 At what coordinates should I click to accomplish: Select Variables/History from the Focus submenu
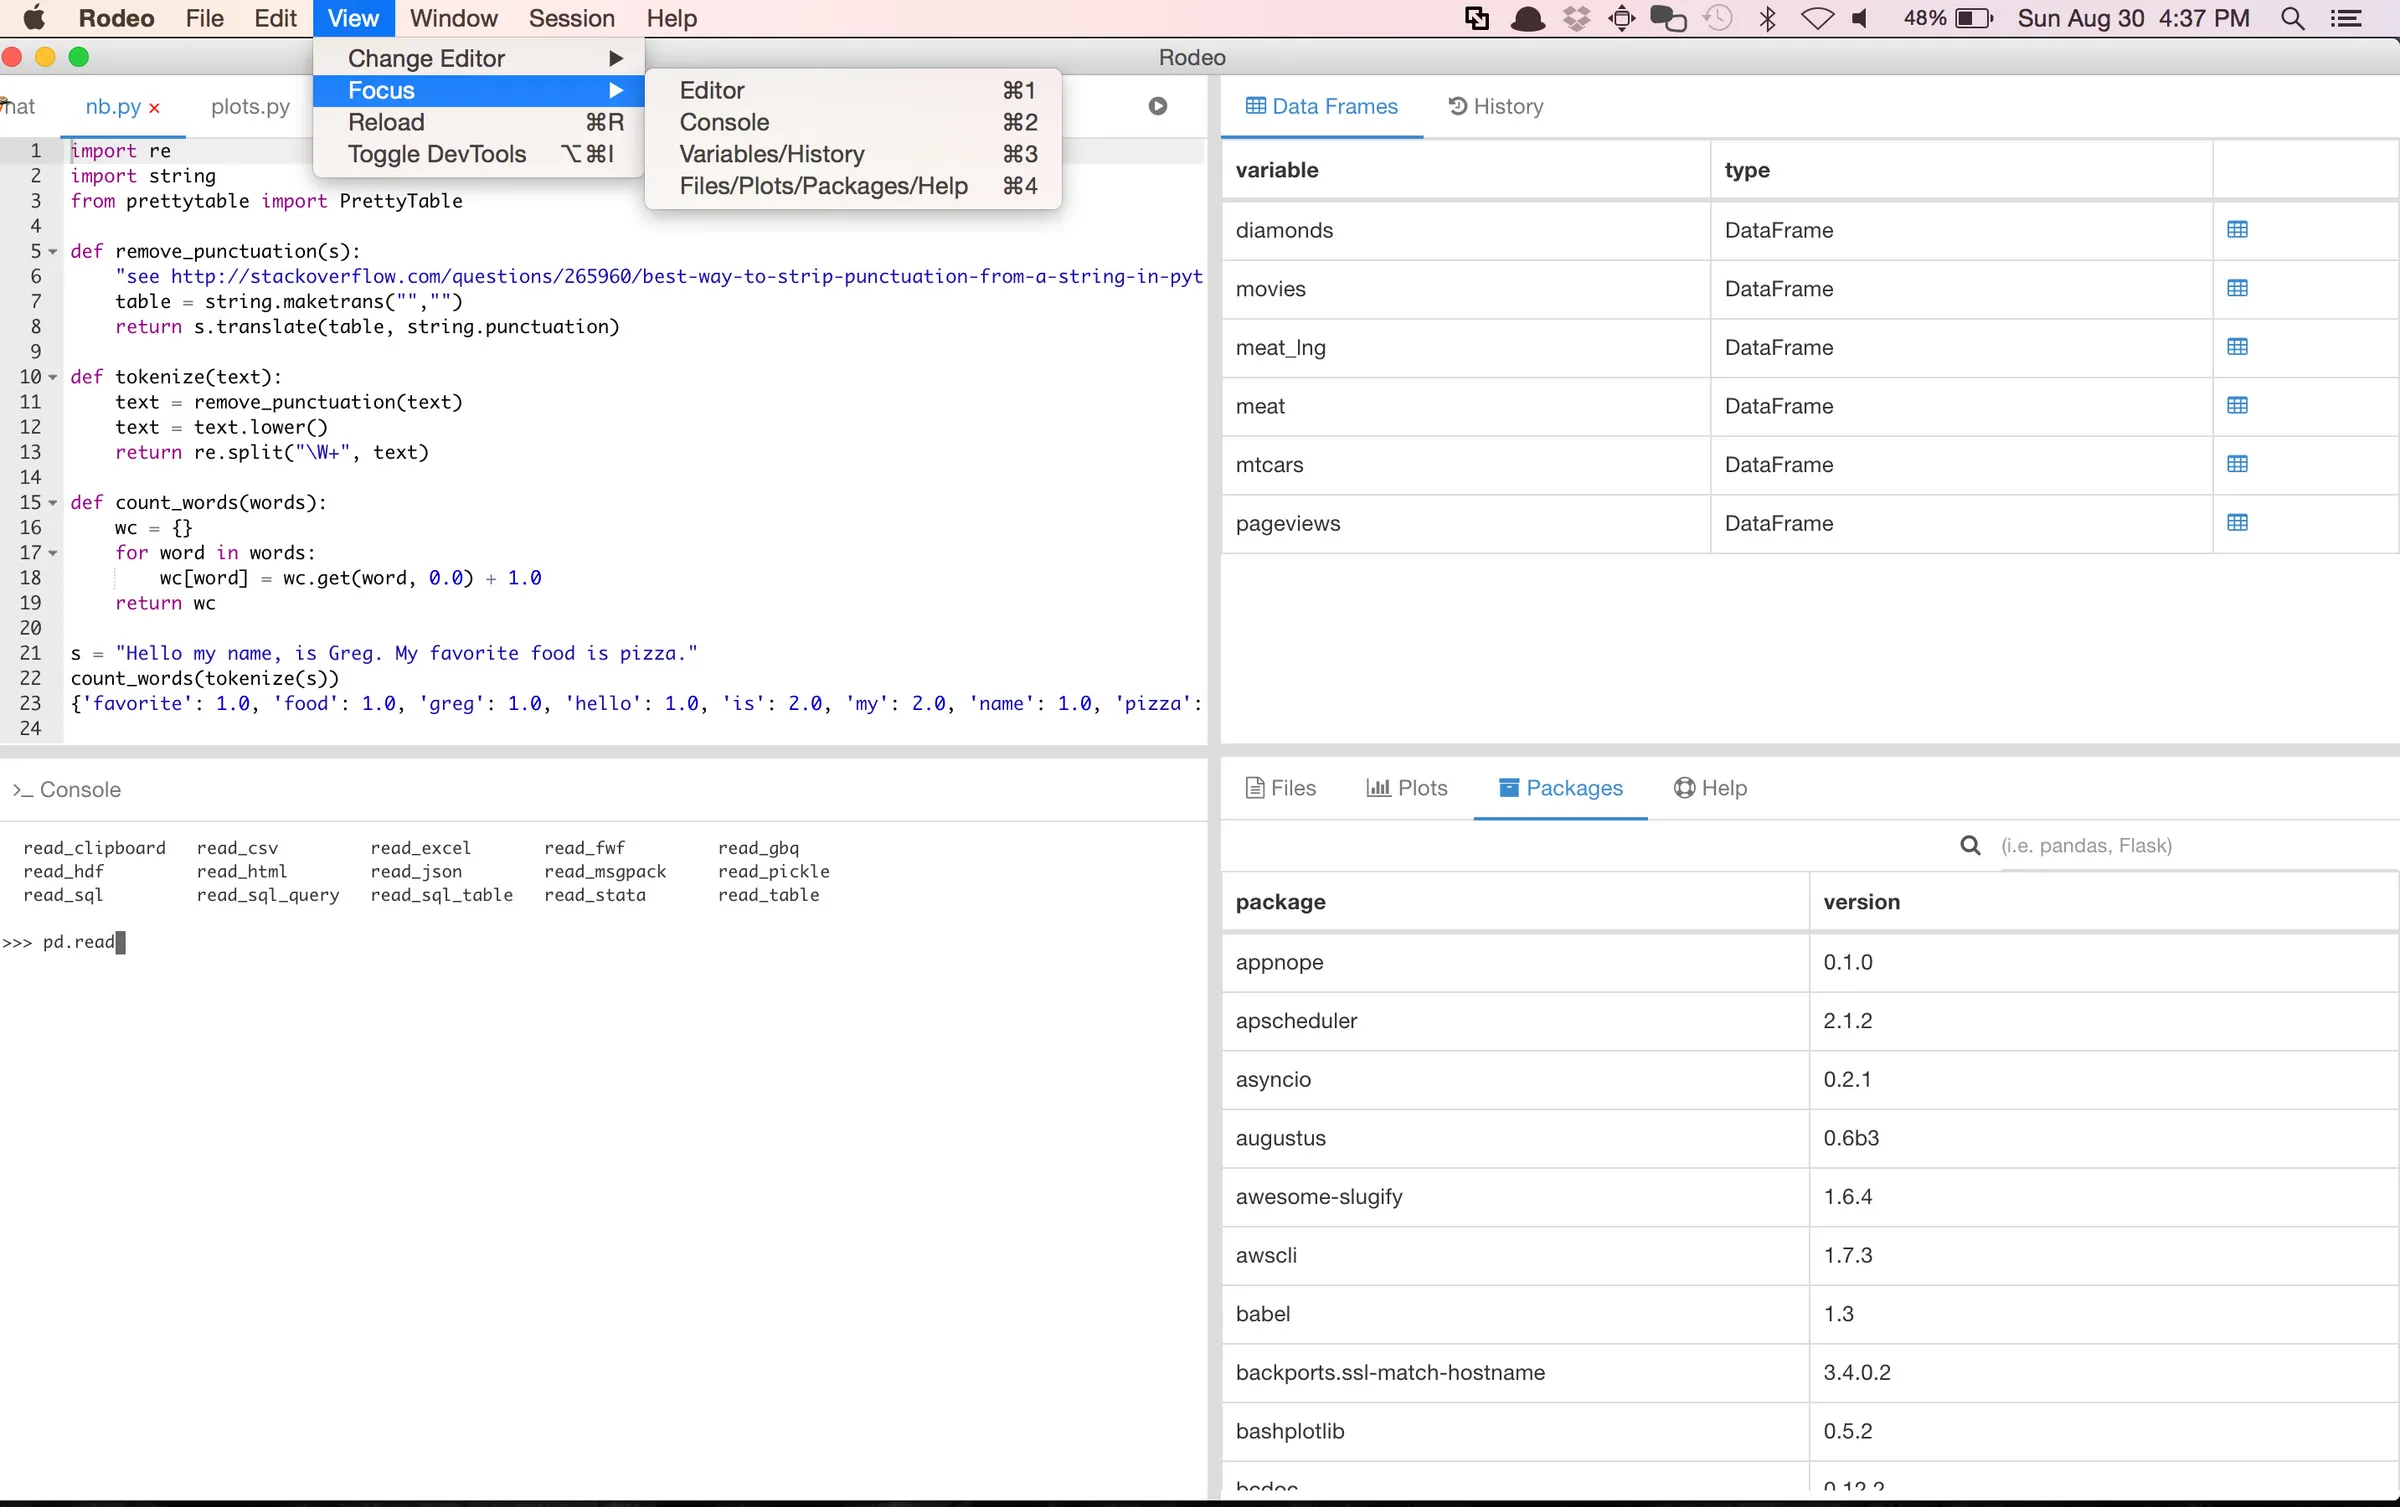click(x=770, y=154)
